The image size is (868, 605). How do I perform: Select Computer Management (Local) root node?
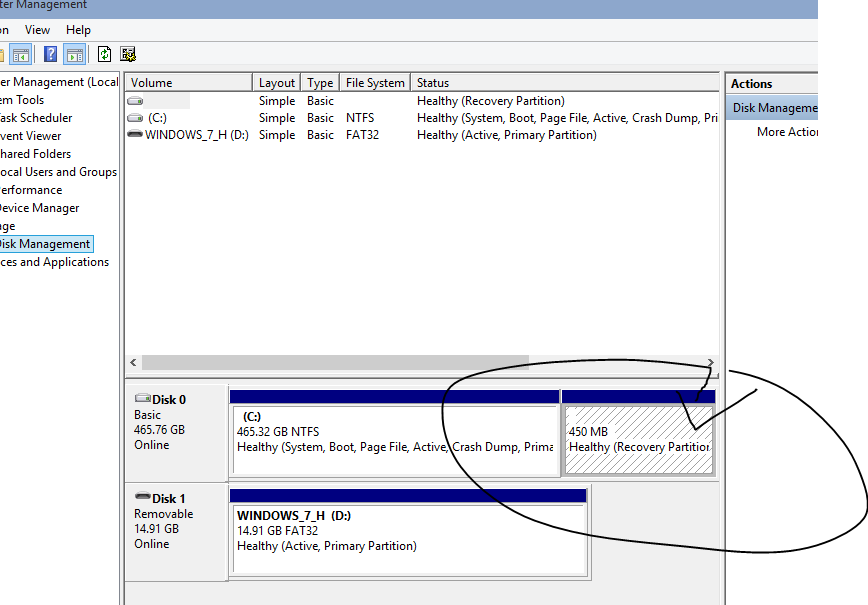tap(59, 82)
